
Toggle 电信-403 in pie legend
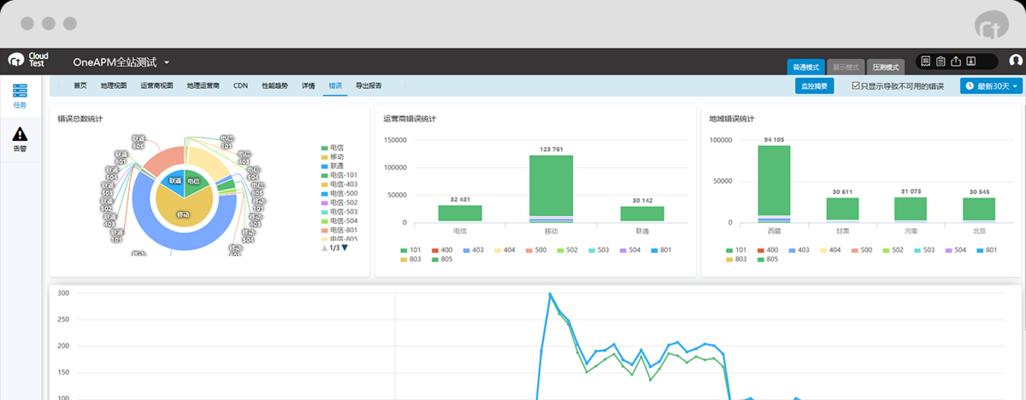click(339, 185)
